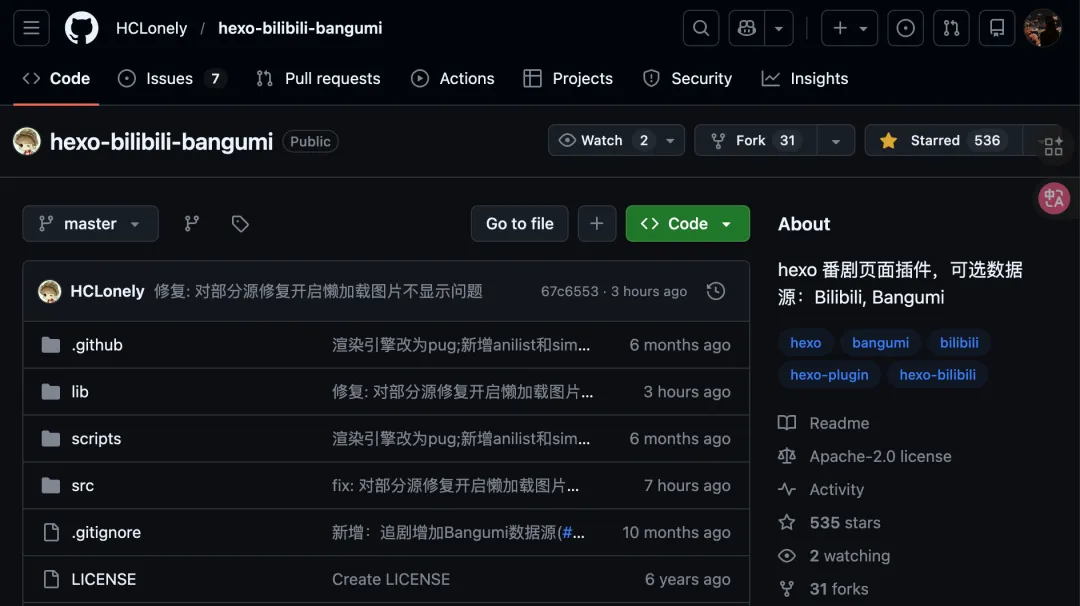Switch to the Actions tab
The image size is (1080, 606).
[x=453, y=79]
